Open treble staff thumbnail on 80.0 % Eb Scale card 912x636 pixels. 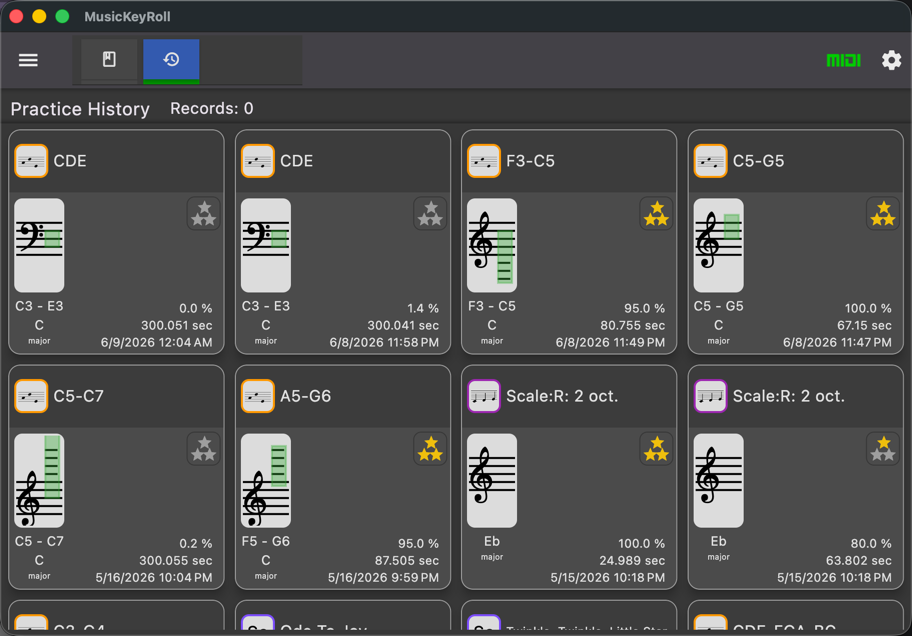point(718,481)
